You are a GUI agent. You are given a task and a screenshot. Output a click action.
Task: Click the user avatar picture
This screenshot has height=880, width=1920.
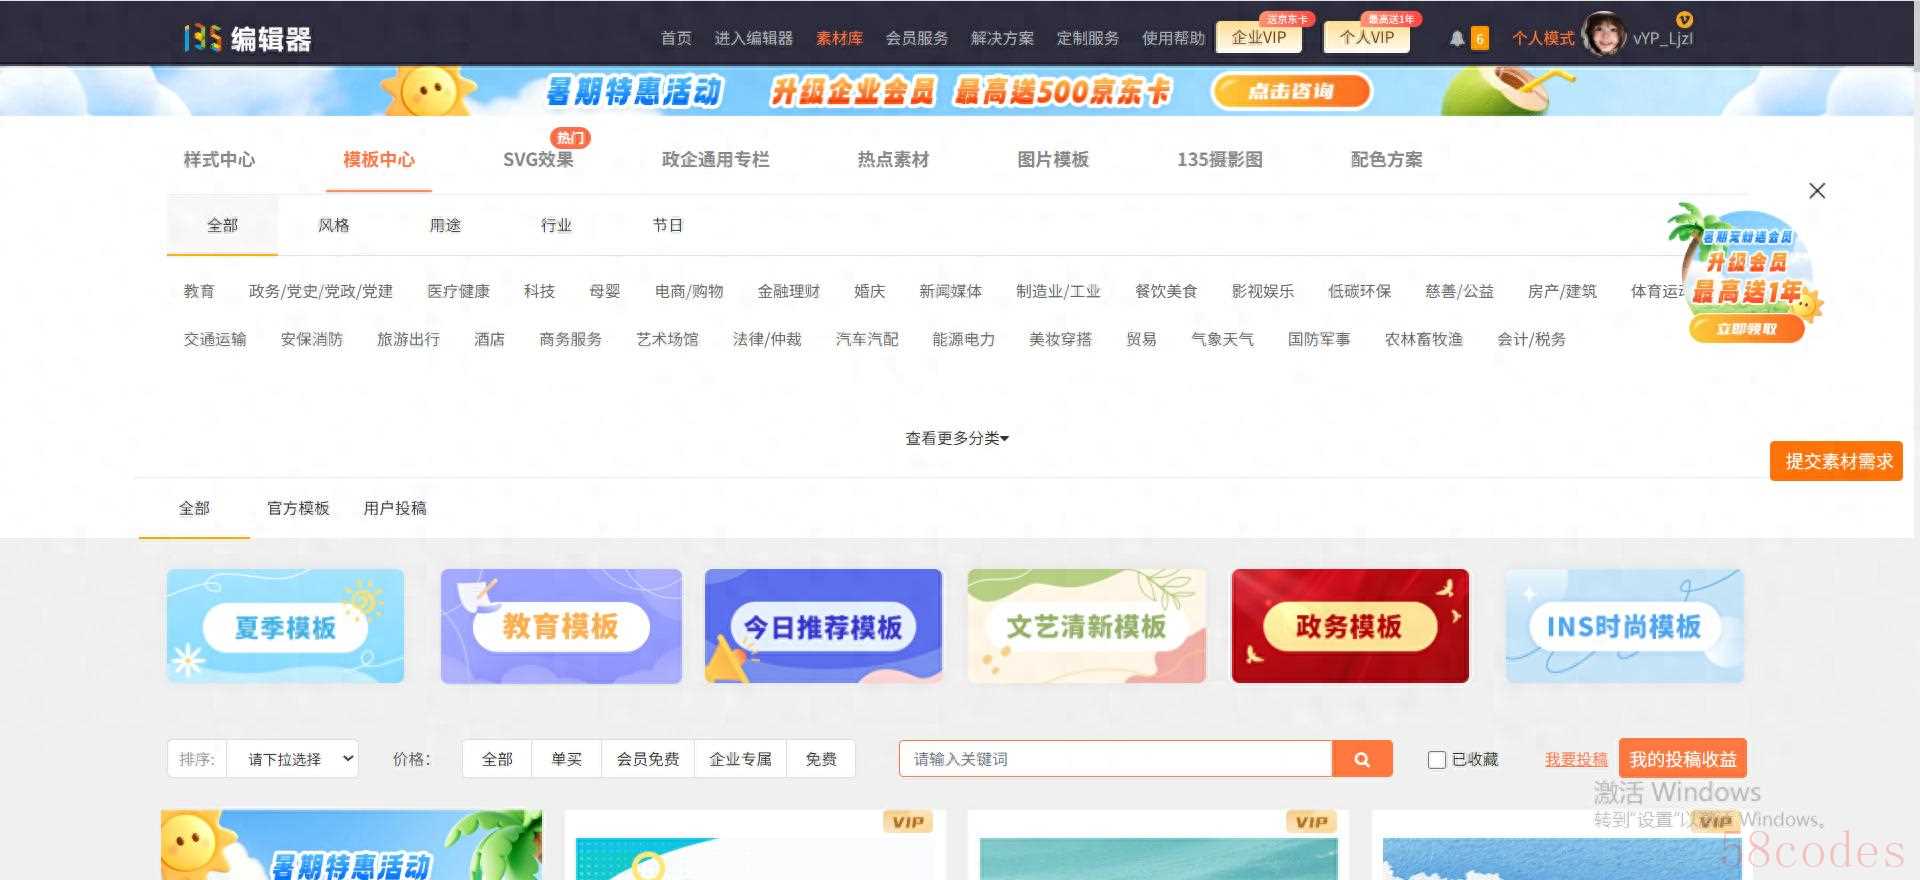(1604, 36)
